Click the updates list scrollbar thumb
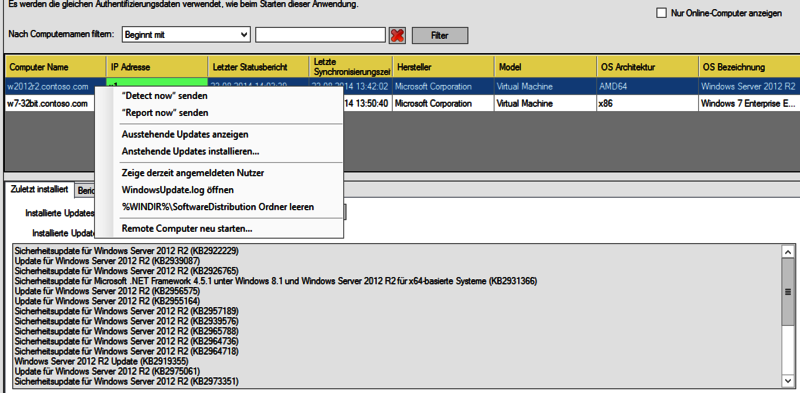 [788, 291]
